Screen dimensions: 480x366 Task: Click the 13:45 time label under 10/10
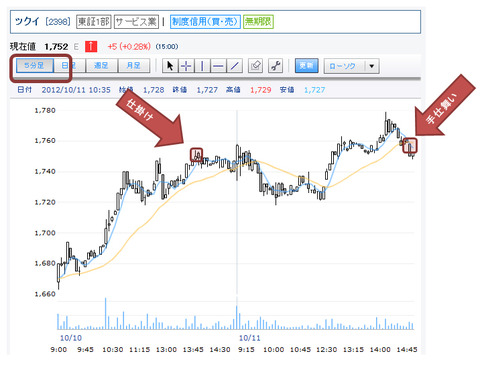[x=193, y=350]
